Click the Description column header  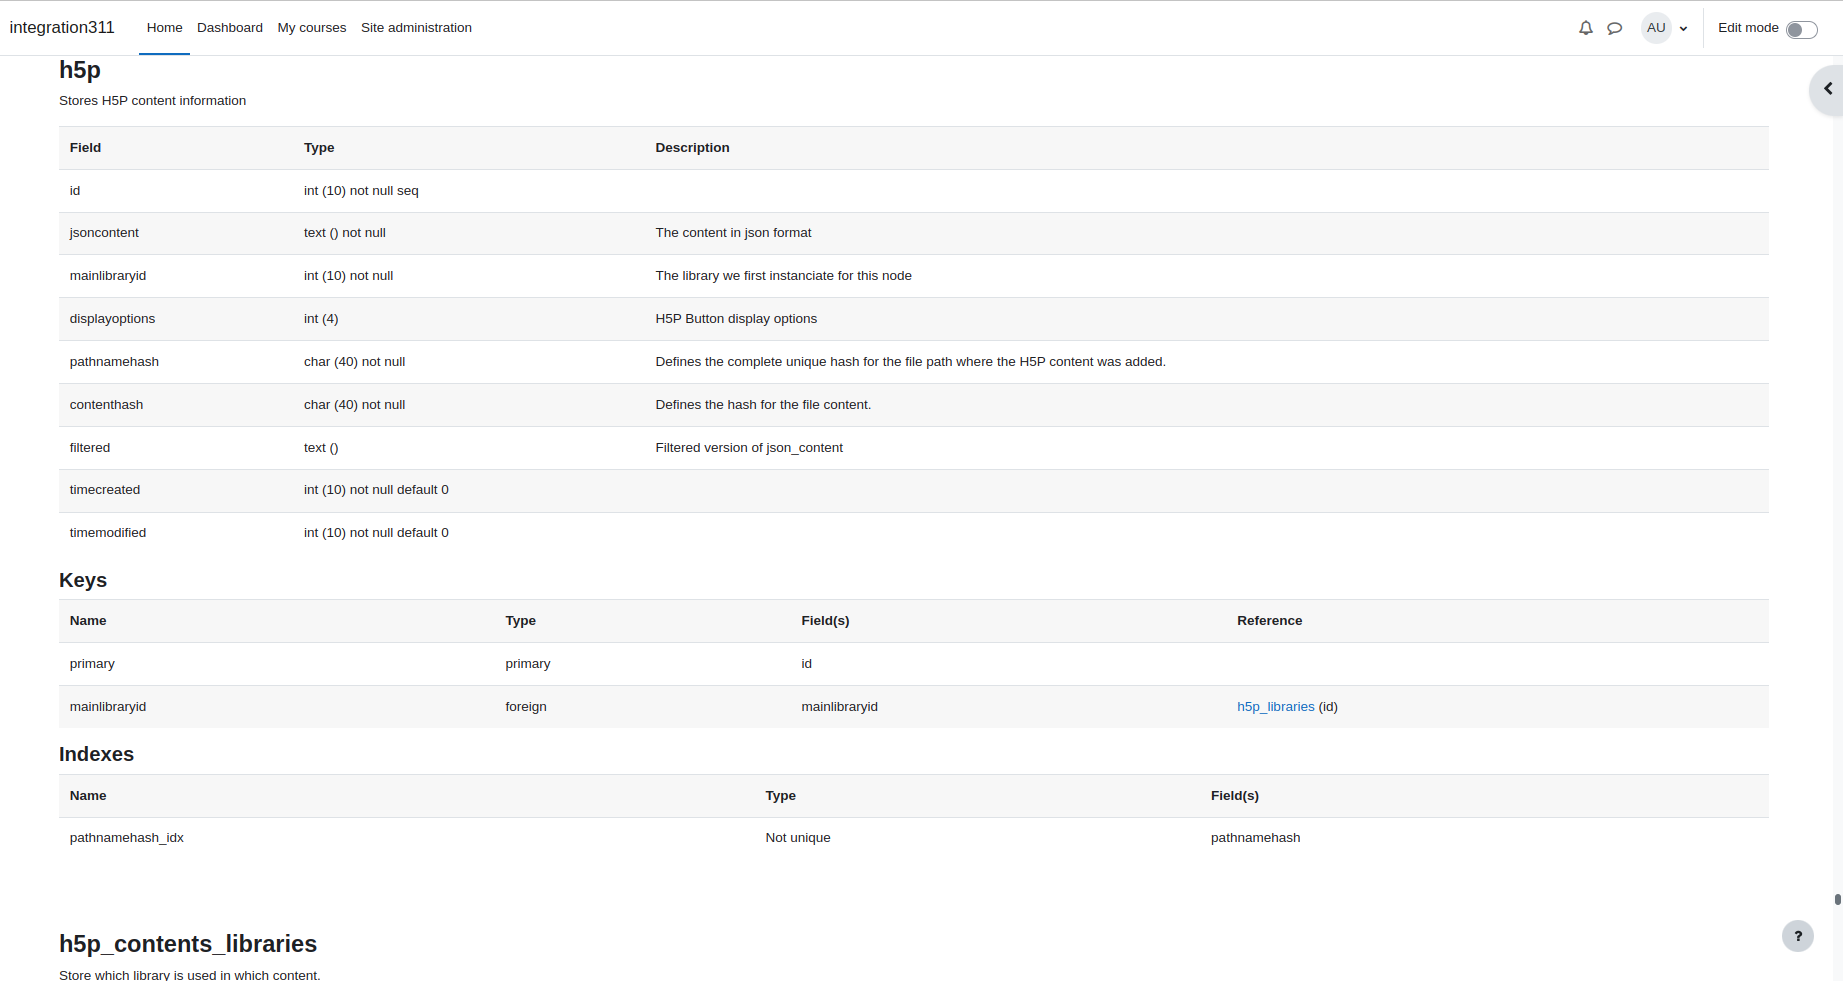692,148
